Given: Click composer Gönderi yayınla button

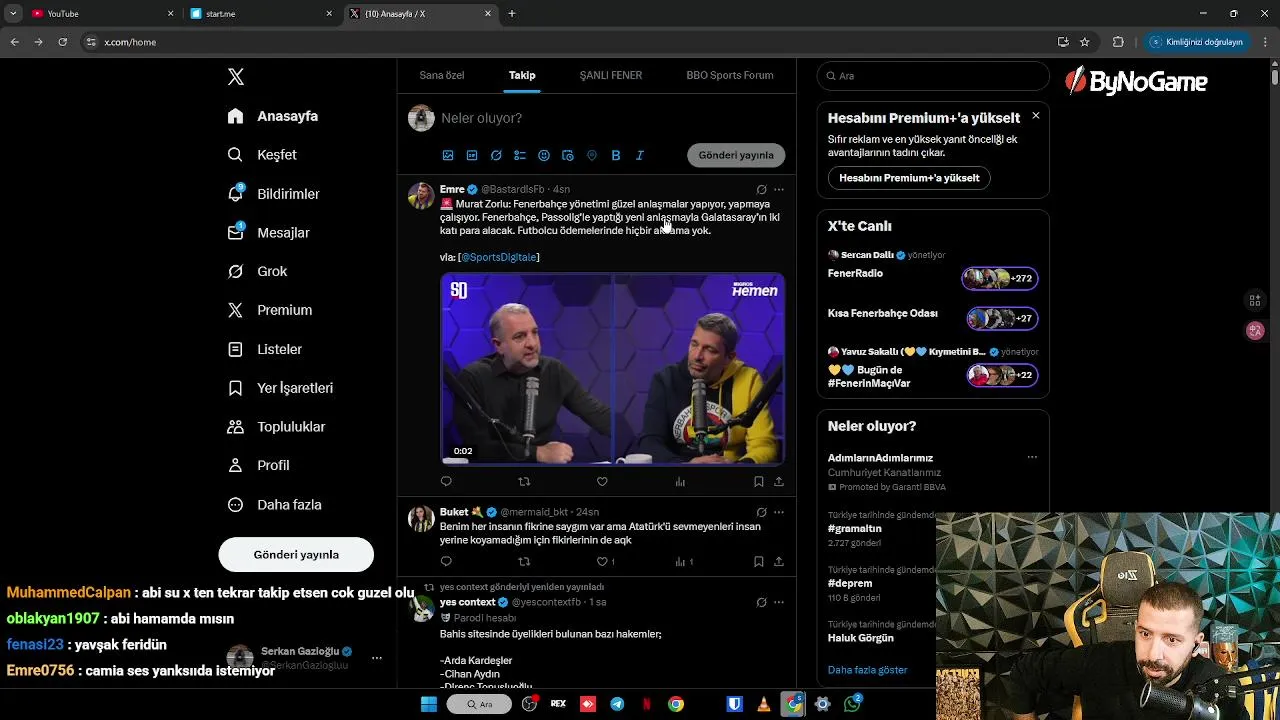Looking at the screenshot, I should 736,155.
